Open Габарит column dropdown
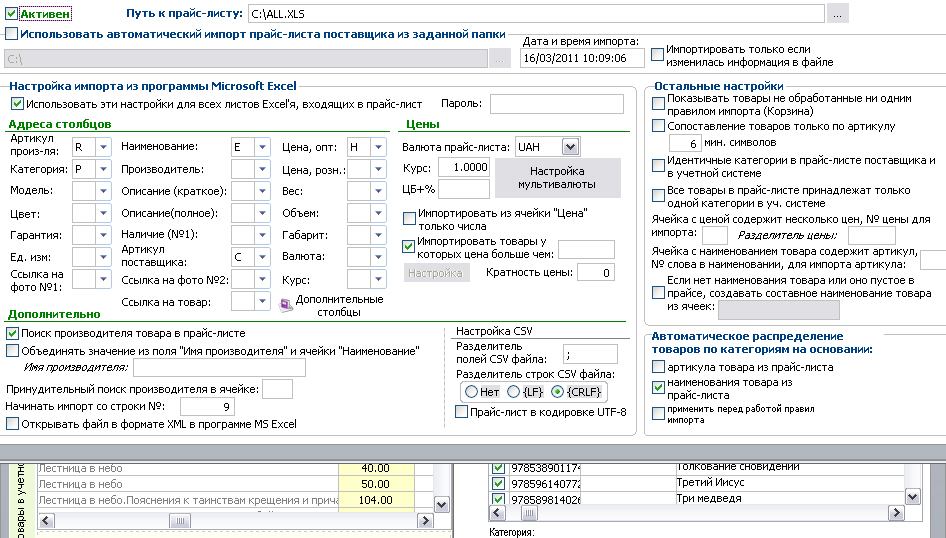Image resolution: width=946 pixels, height=538 pixels. coord(378,235)
